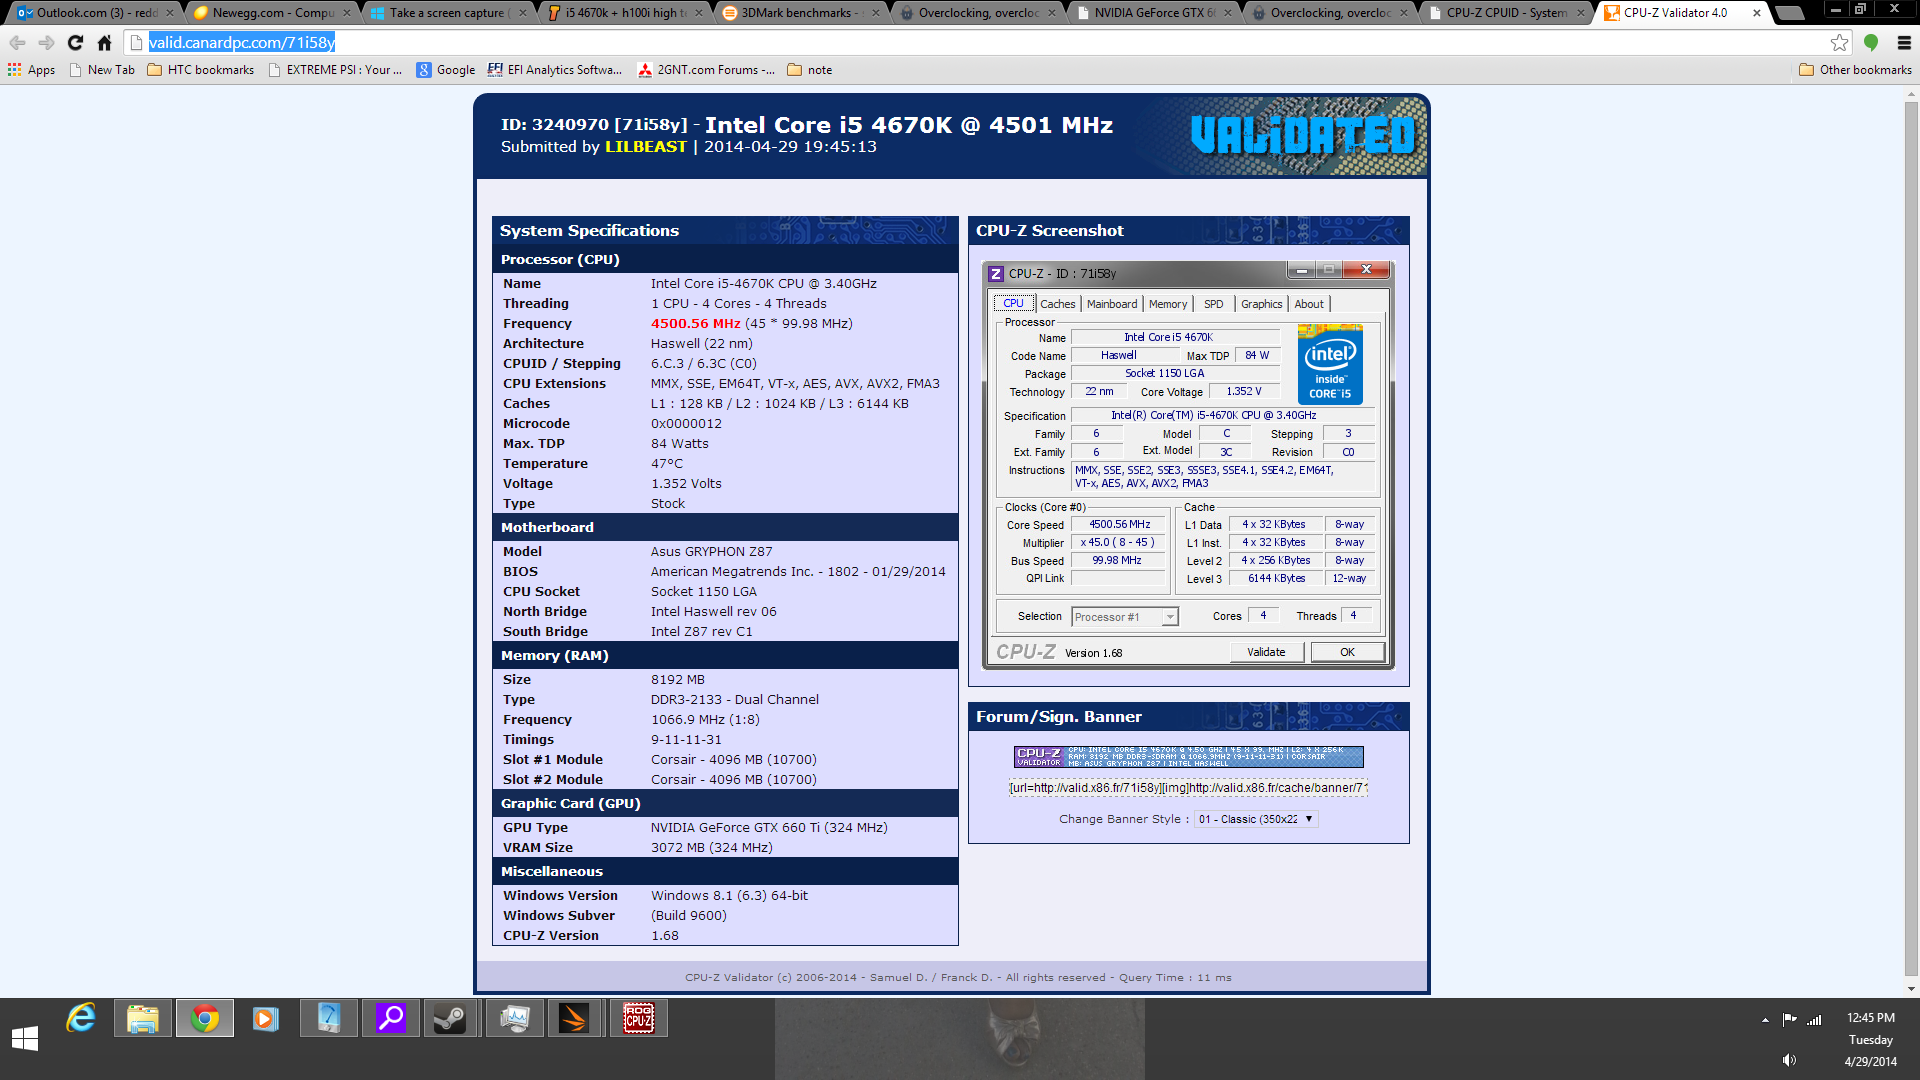The image size is (1920, 1080).
Task: Click the CPU-Z signature banner image
Action: click(x=1189, y=757)
